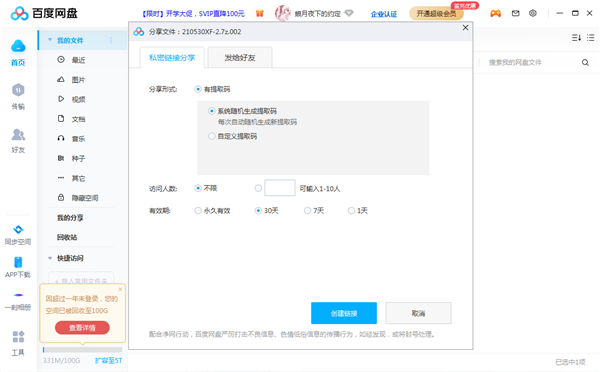Image resolution: width=600 pixels, height=372 pixels.
Task: Click 取消 button in dialog
Action: click(x=418, y=313)
